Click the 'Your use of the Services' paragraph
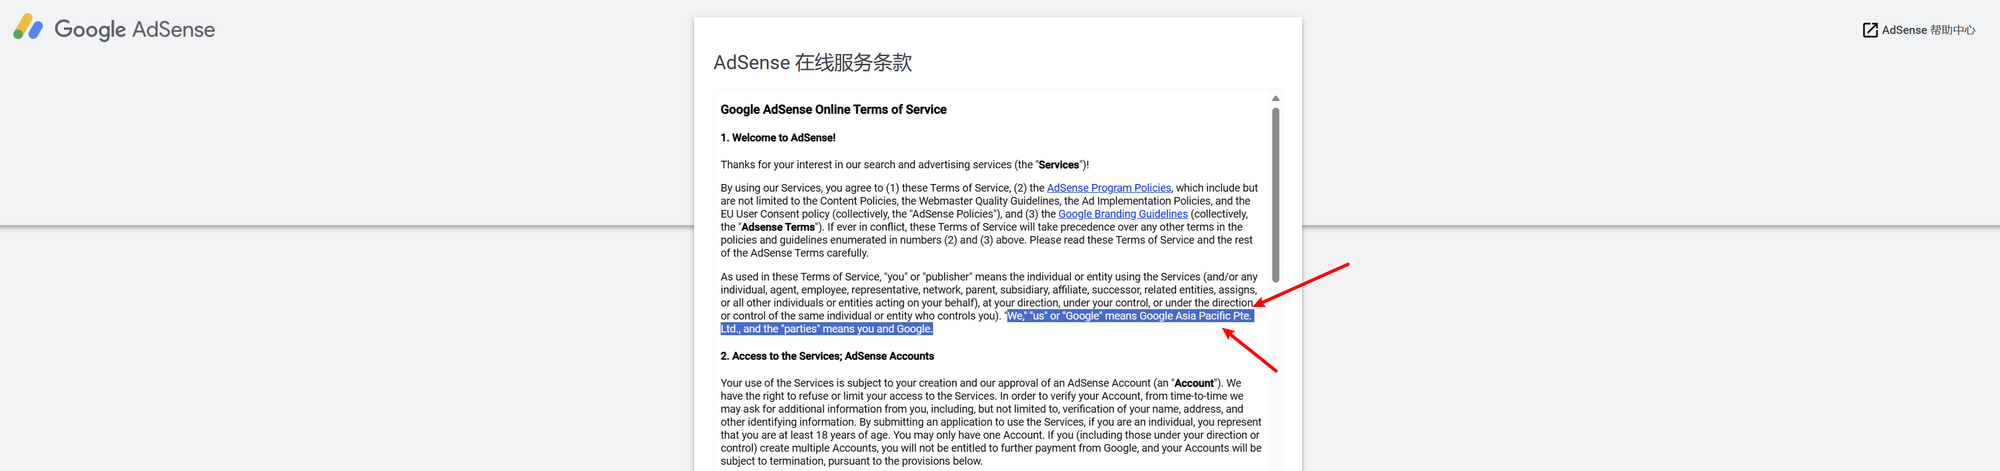Image resolution: width=2000 pixels, height=471 pixels. [x=991, y=422]
